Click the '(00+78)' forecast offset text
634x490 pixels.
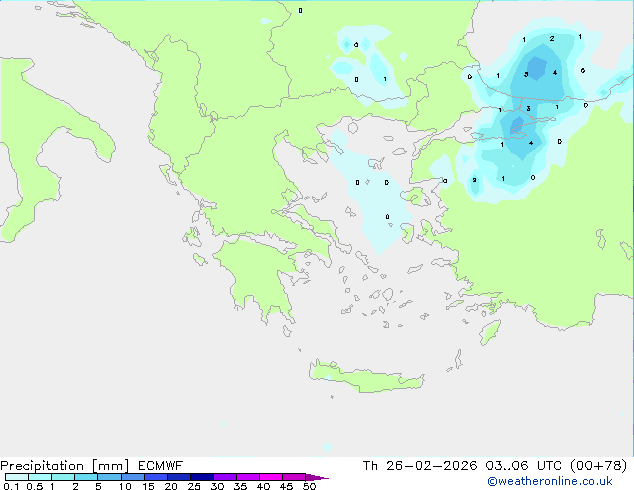(598, 466)
